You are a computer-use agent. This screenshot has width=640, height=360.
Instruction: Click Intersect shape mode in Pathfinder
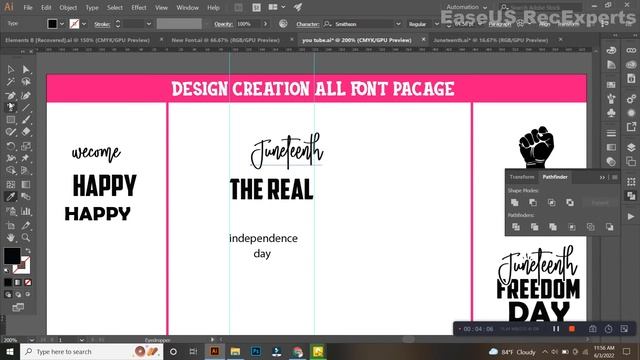(x=551, y=202)
